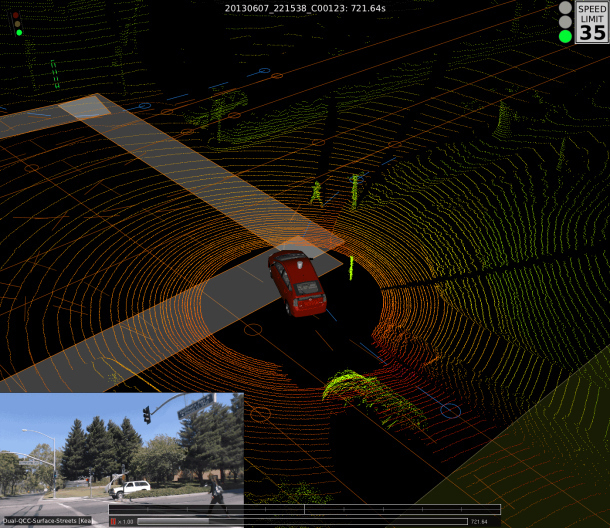Viewport: 610px width, 528px height.
Task: Click the small traffic light icon top-left
Action: pos(17,24)
